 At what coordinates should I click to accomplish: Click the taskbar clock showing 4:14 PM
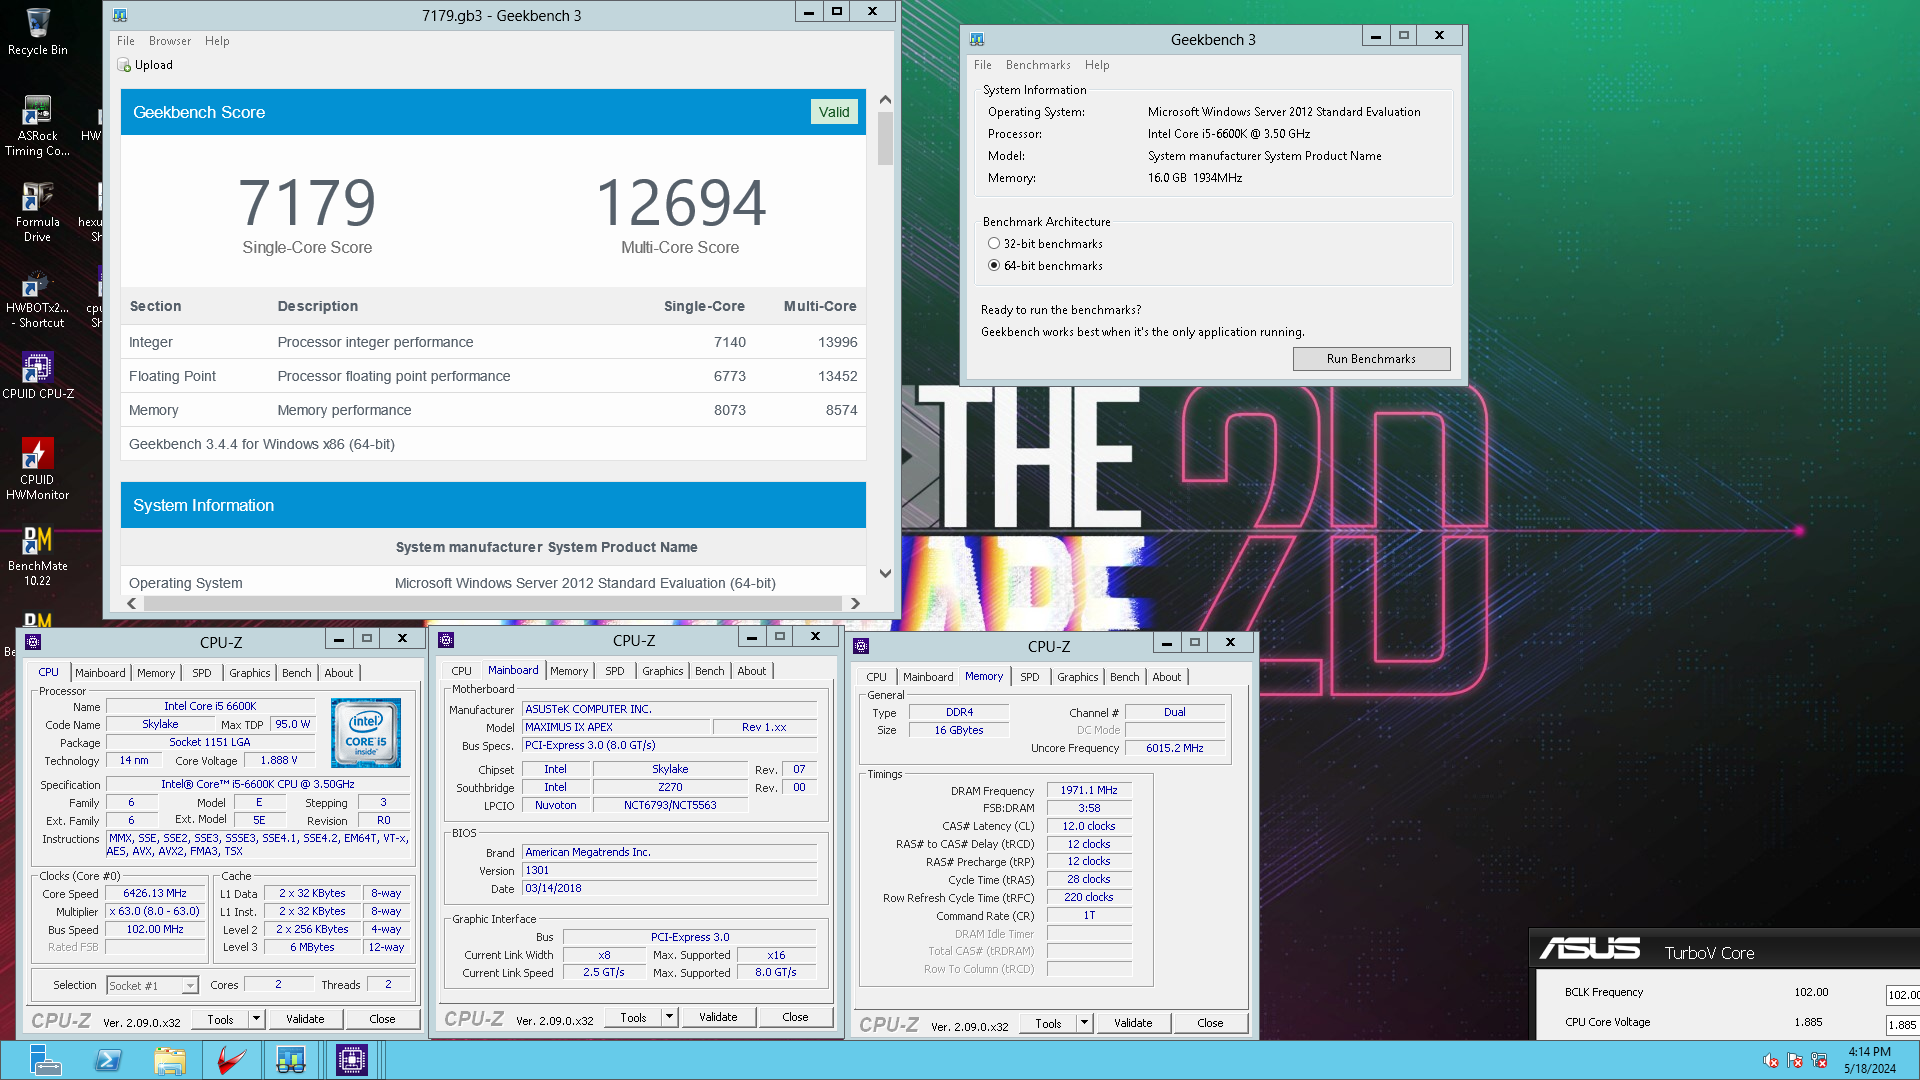1869,1060
